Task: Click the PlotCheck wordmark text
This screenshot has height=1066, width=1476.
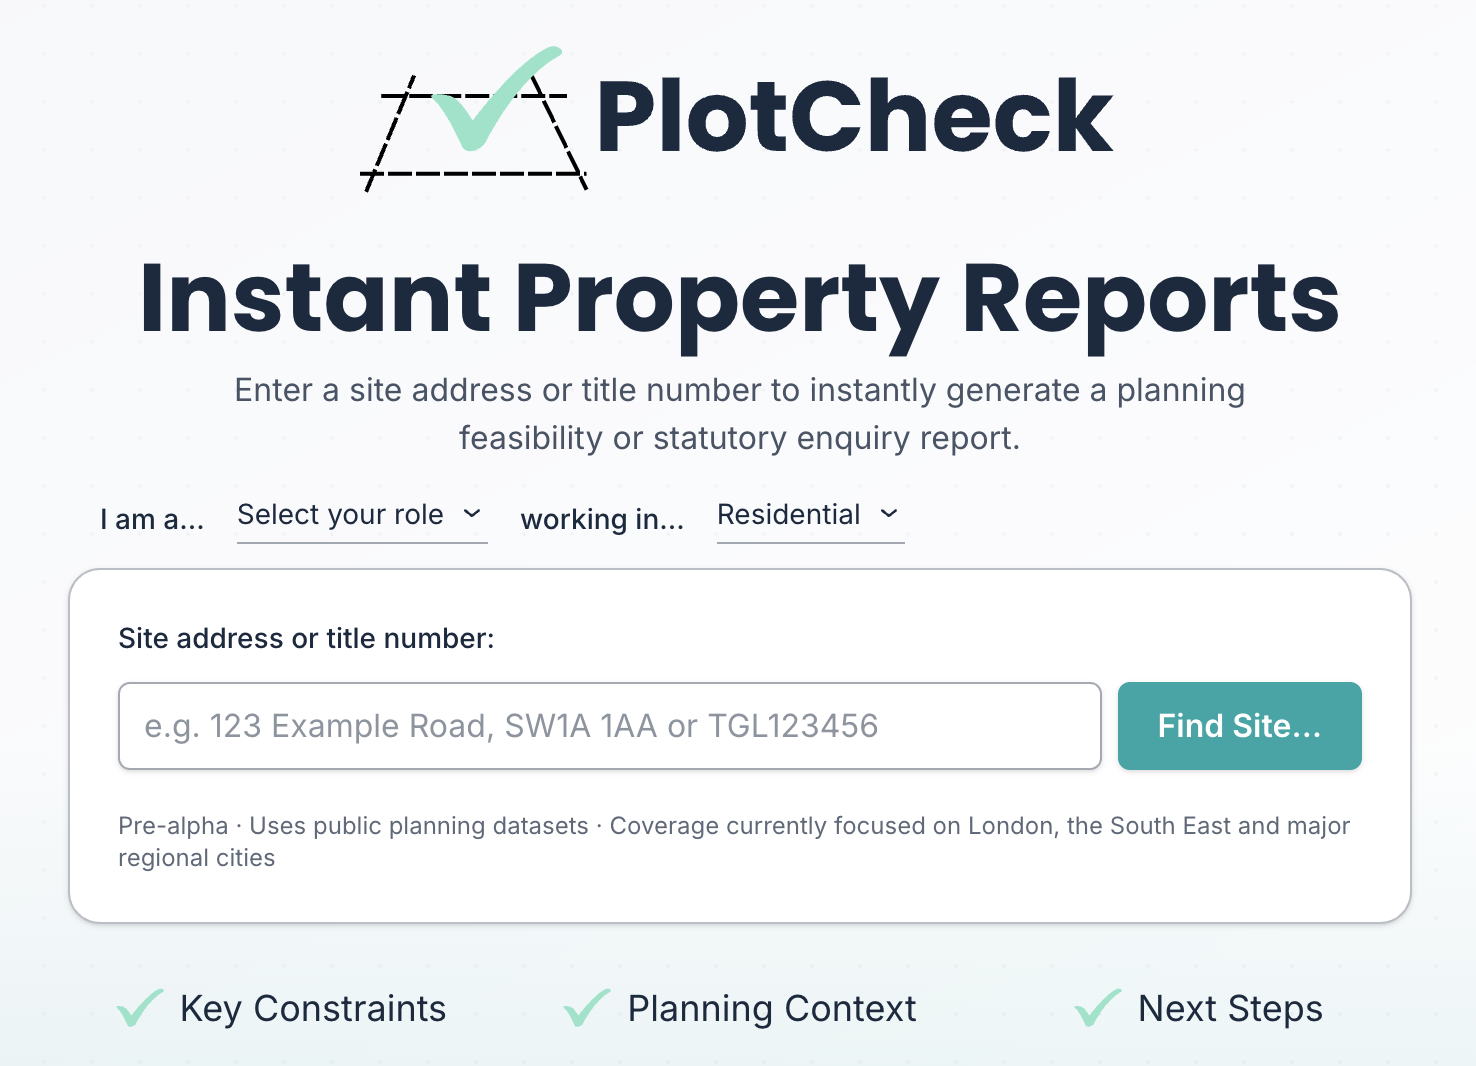Action: [x=854, y=118]
